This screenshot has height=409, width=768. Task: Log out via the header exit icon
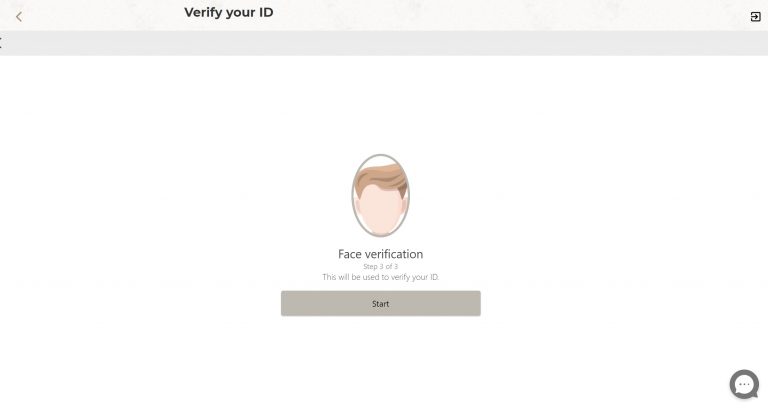pos(755,16)
